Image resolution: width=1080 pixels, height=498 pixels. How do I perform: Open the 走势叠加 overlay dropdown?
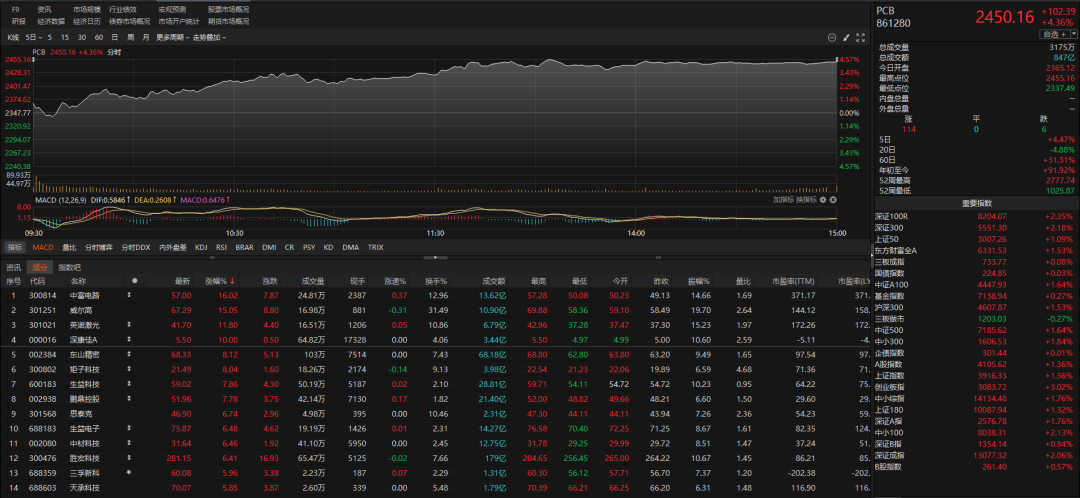(x=210, y=38)
